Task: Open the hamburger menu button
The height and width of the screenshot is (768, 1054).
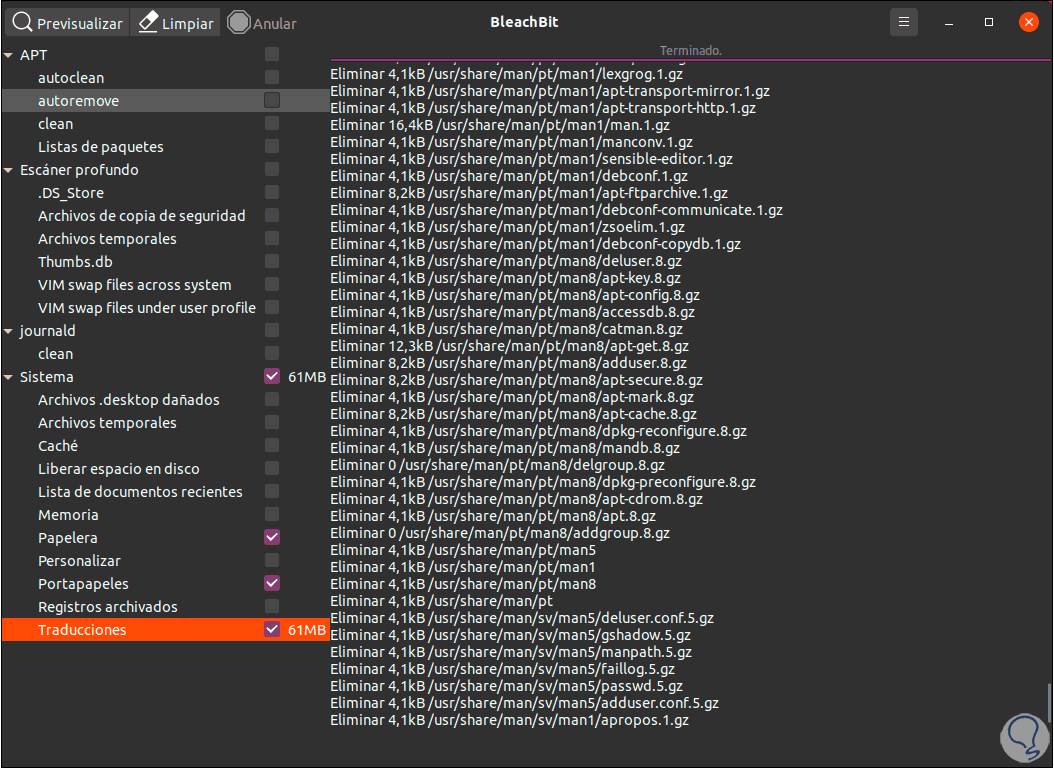Action: (x=903, y=22)
